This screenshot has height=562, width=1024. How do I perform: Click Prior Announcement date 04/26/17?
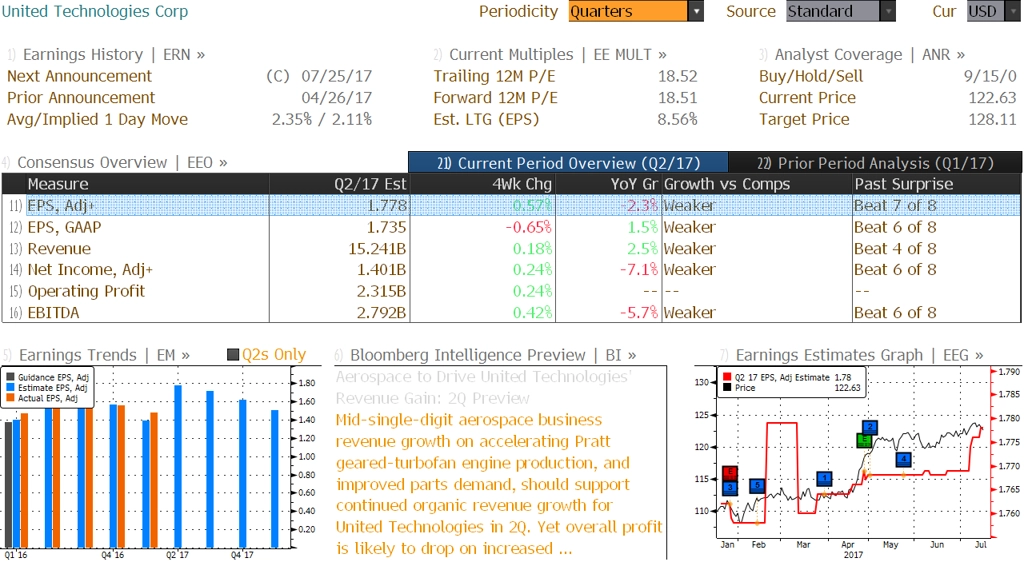click(336, 98)
